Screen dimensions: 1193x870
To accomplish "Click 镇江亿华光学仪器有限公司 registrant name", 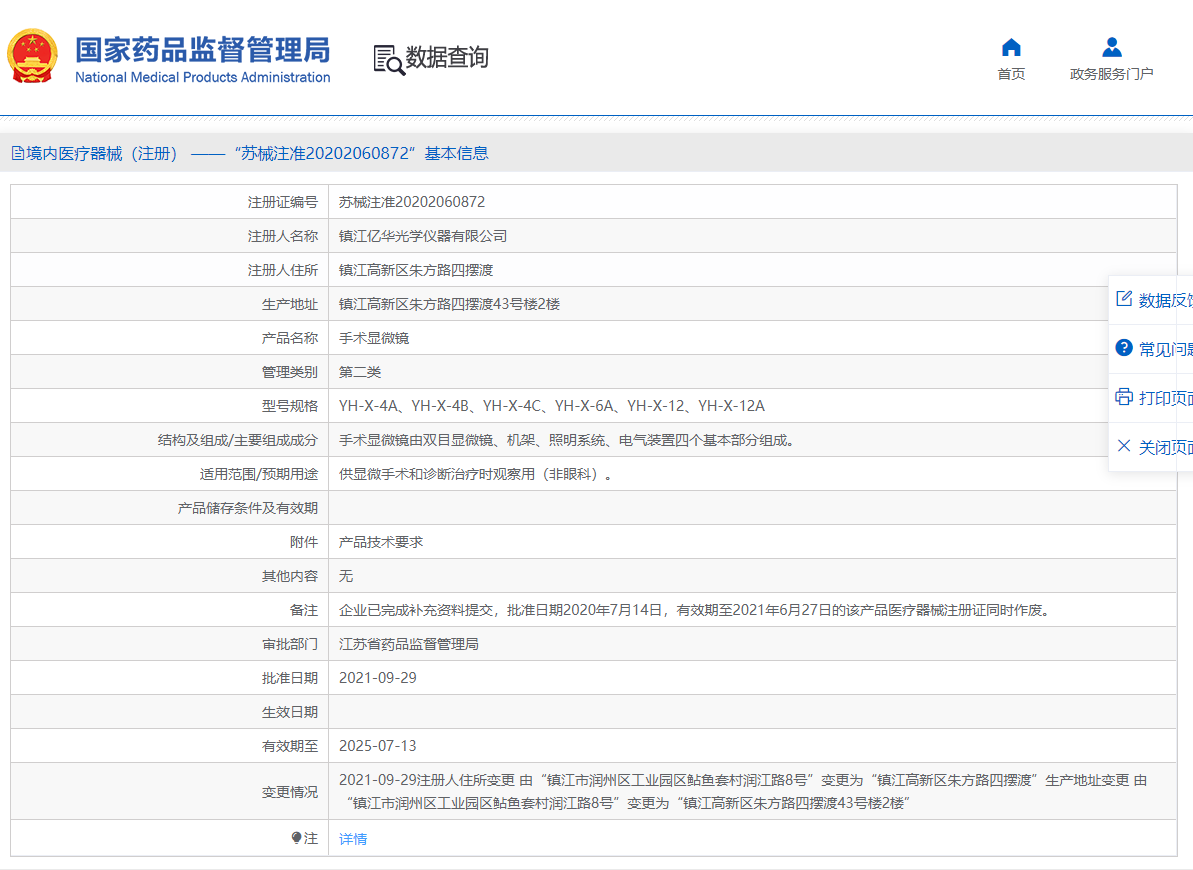I will tap(423, 236).
